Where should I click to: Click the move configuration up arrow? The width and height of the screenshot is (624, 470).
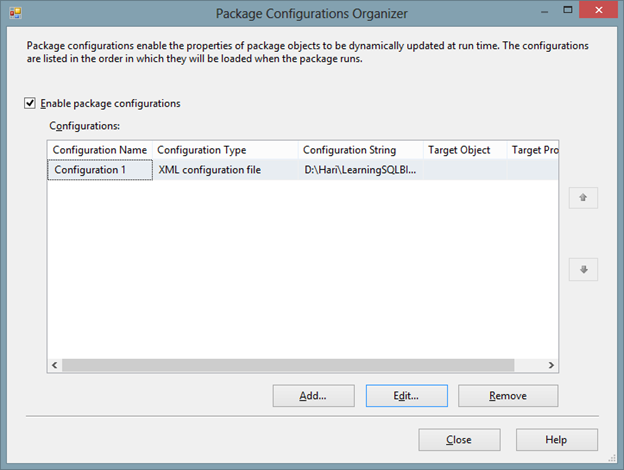point(583,198)
